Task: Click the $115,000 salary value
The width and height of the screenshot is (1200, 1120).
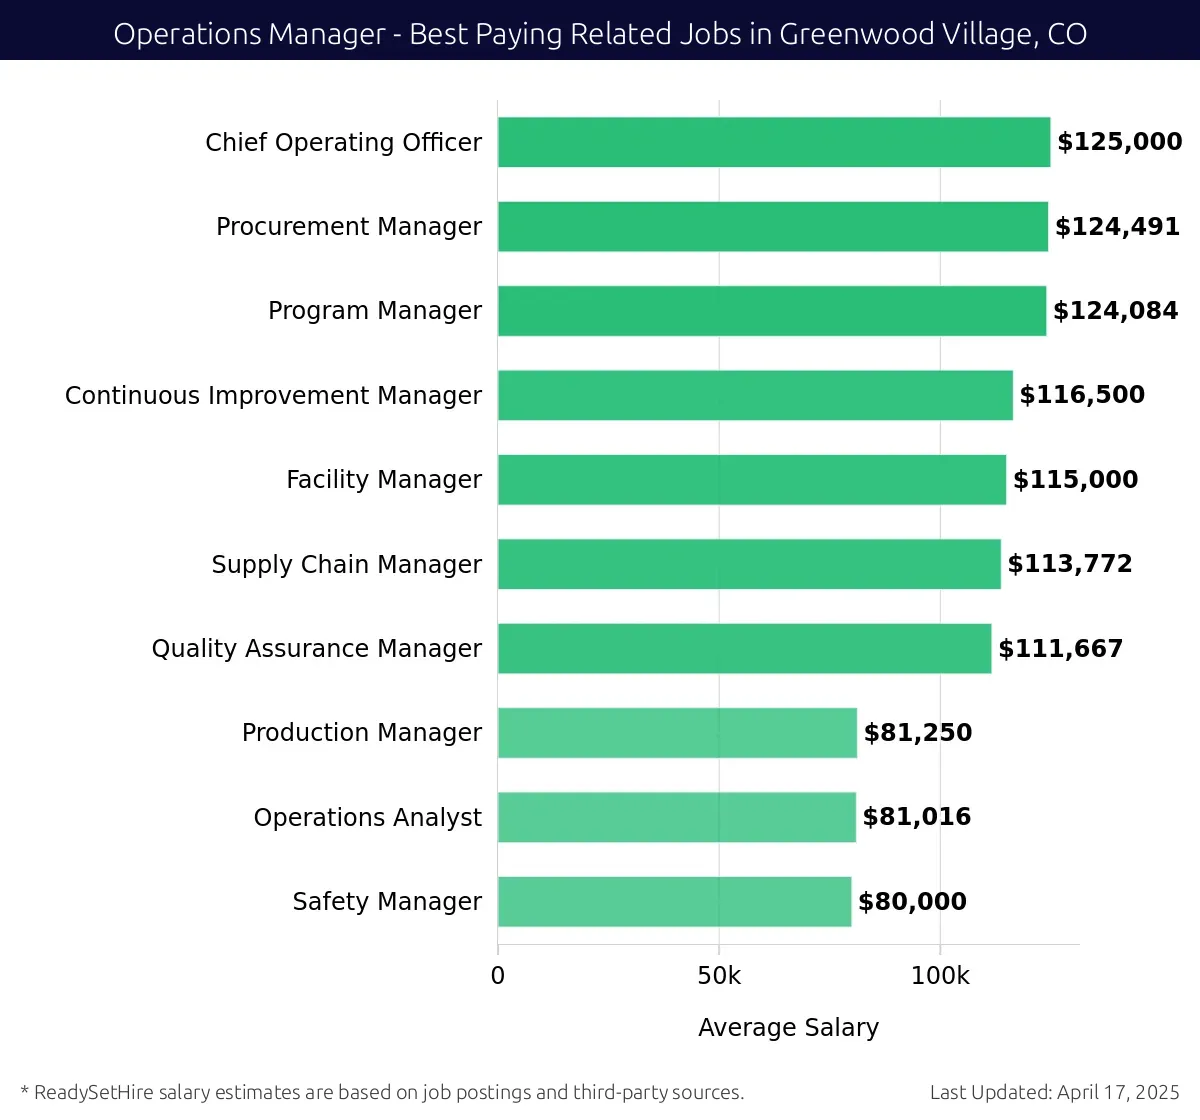Action: point(1076,480)
